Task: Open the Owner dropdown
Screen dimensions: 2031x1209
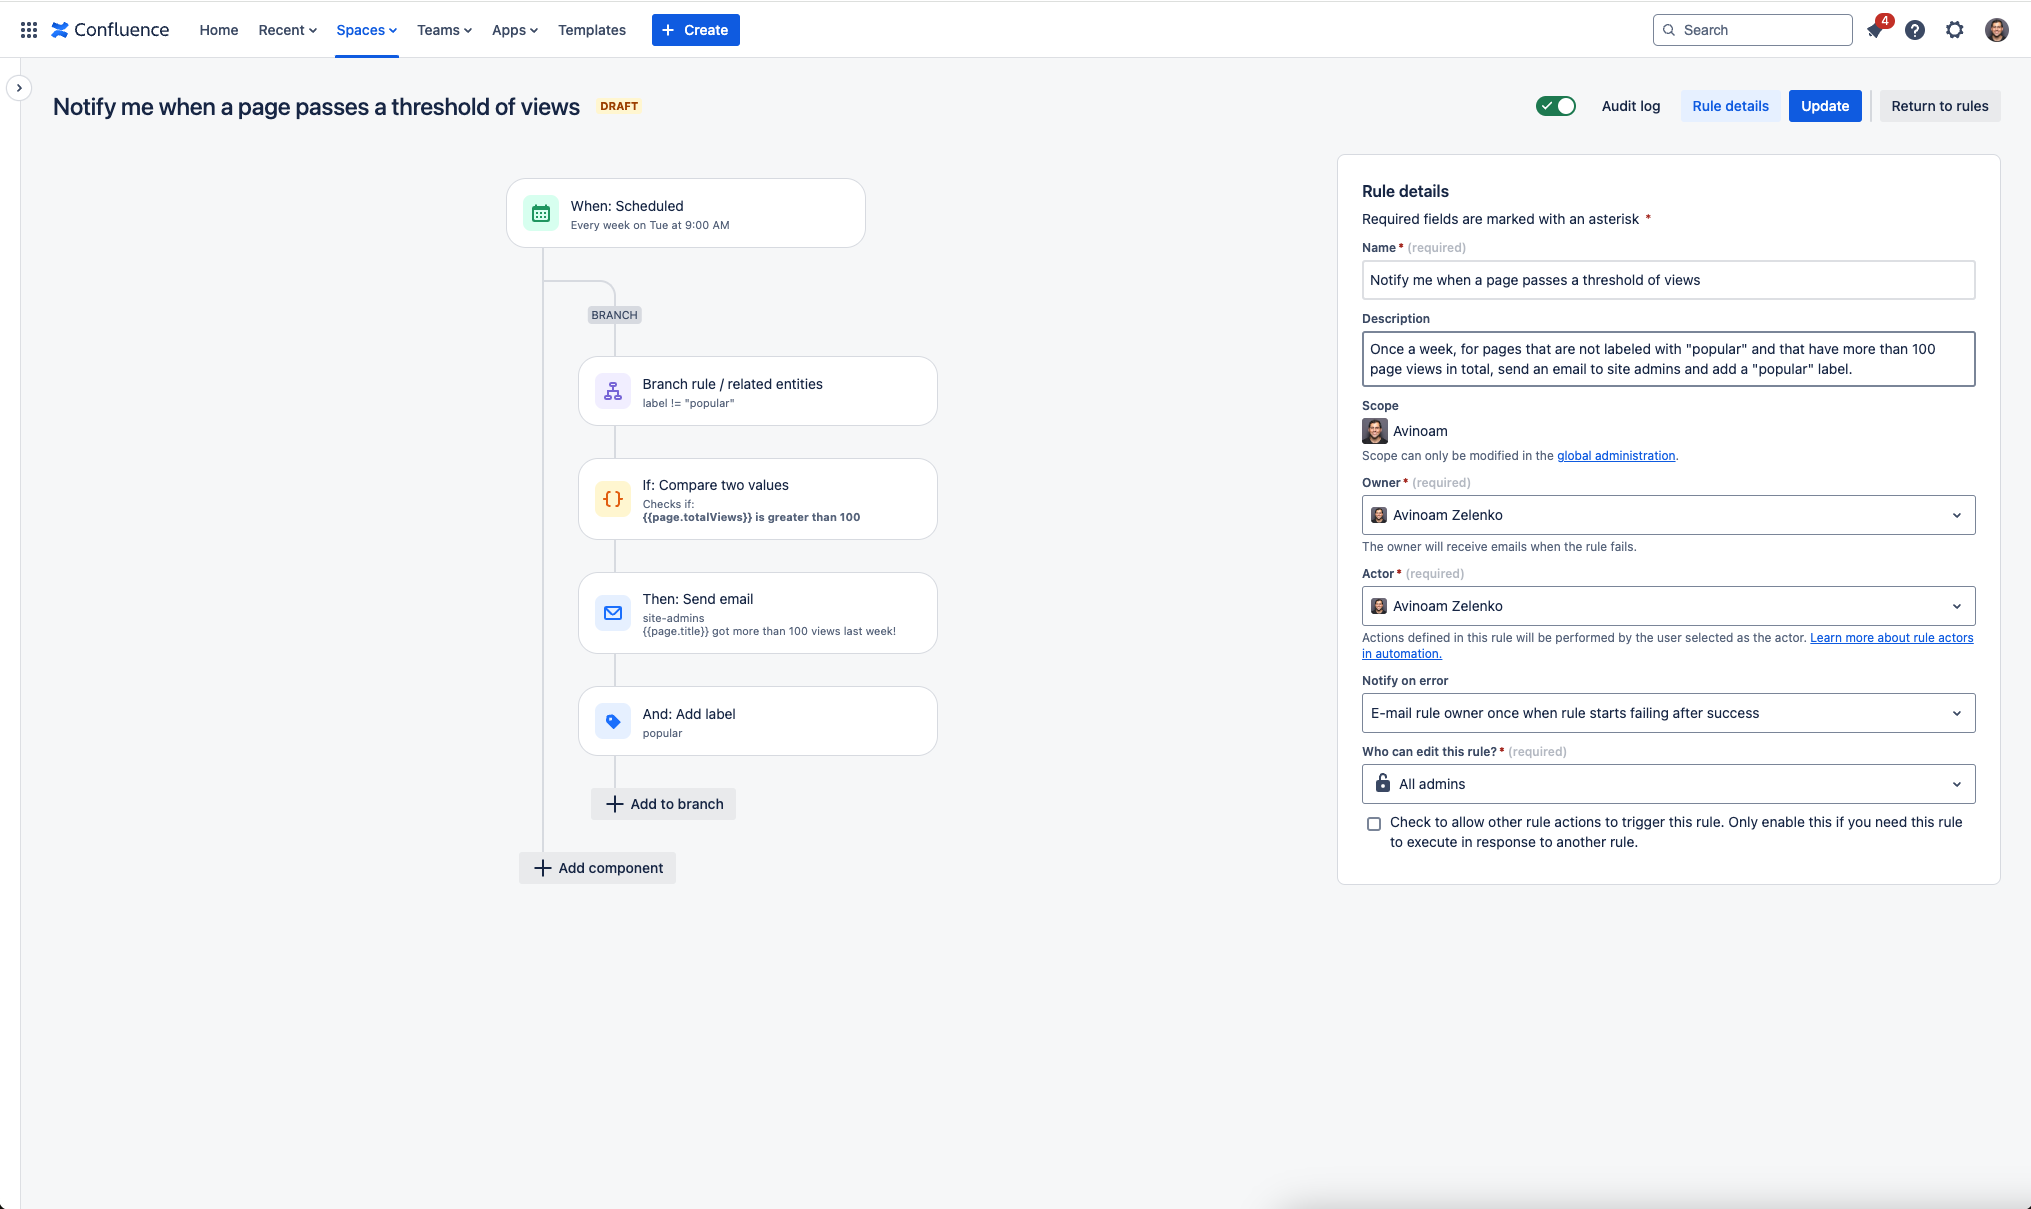Action: coord(1668,515)
